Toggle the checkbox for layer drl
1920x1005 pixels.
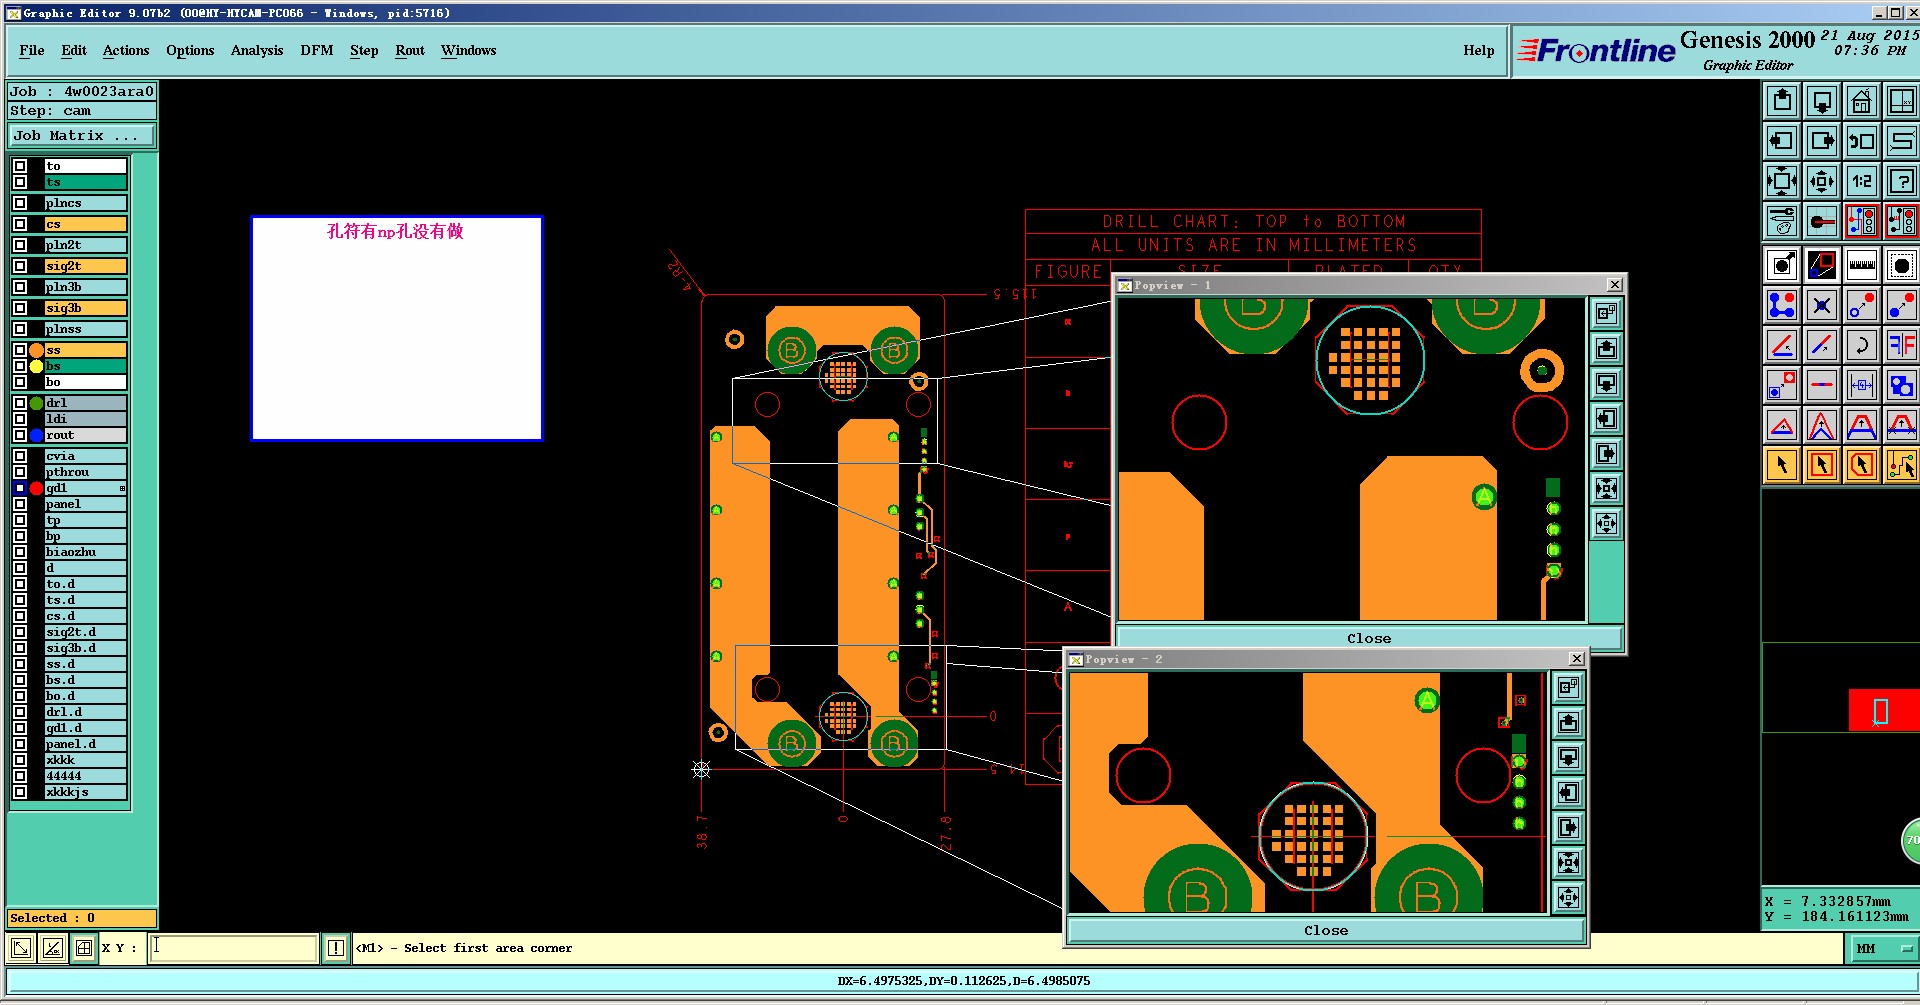click(20, 403)
